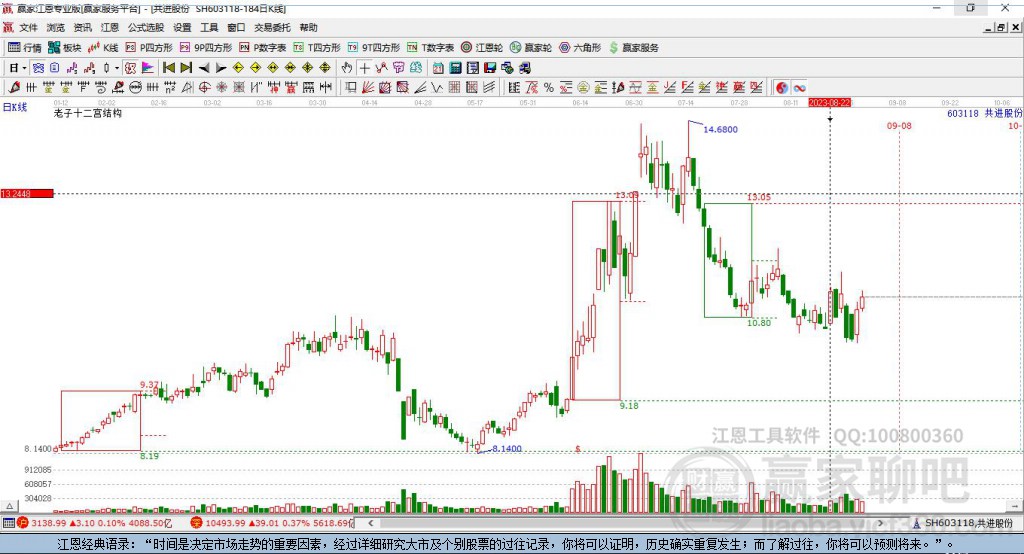Open the calculator tool icon
1024x554 pixels.
pyautogui.click(x=456, y=68)
